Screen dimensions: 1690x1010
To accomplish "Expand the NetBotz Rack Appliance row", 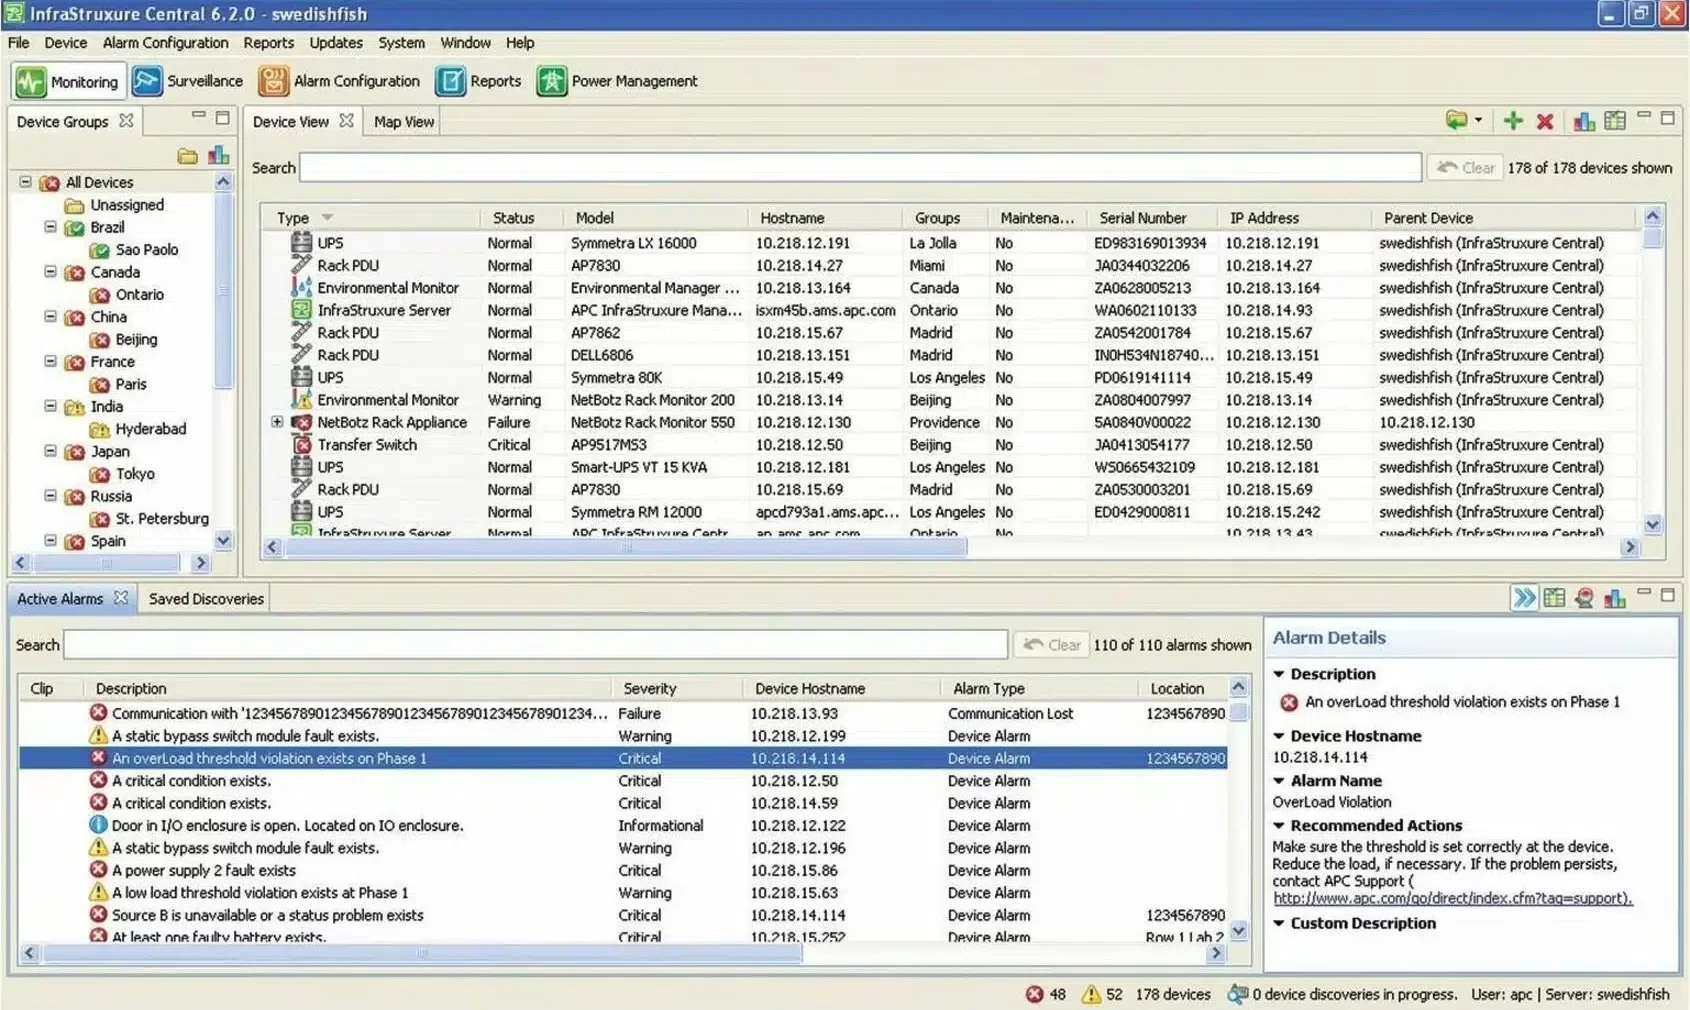I will point(277,422).
